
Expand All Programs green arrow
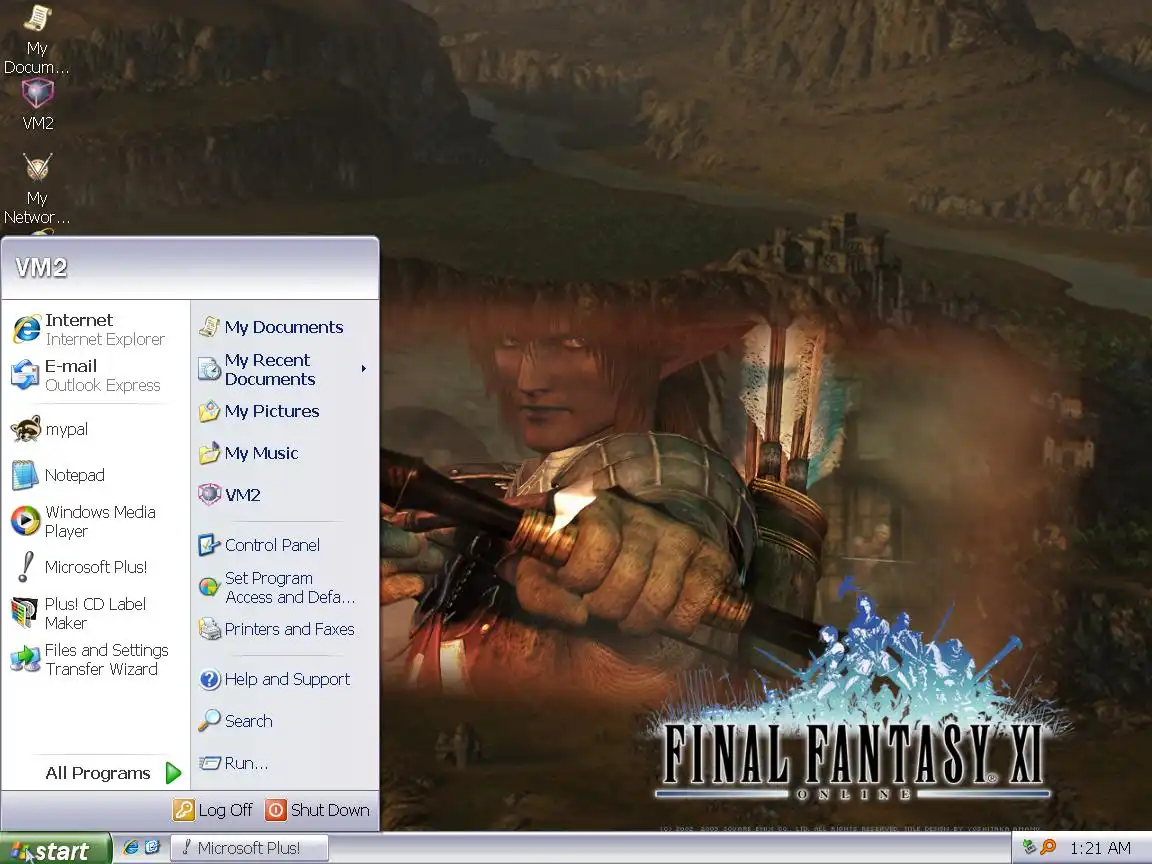point(173,773)
